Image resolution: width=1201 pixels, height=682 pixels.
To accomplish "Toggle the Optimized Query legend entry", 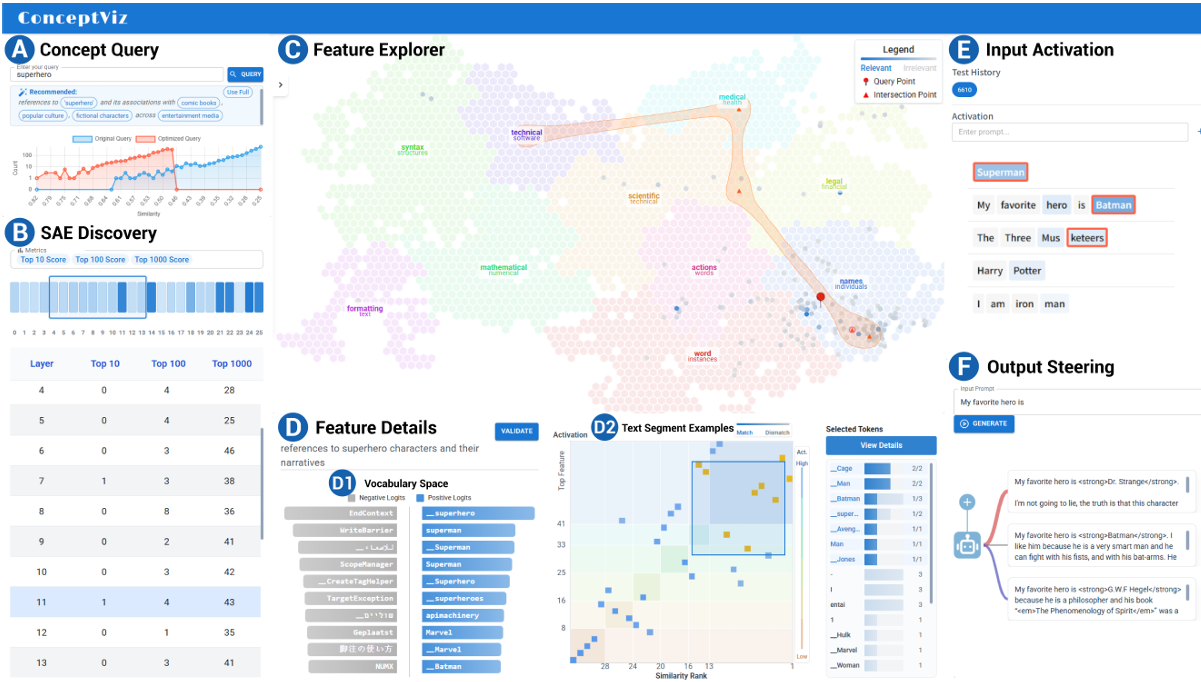I will point(180,138).
